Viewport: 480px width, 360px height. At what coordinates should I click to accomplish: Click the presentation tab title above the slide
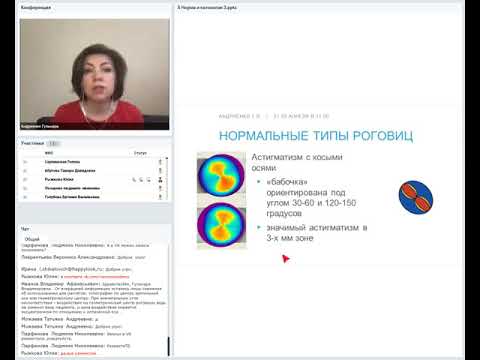(x=207, y=7)
